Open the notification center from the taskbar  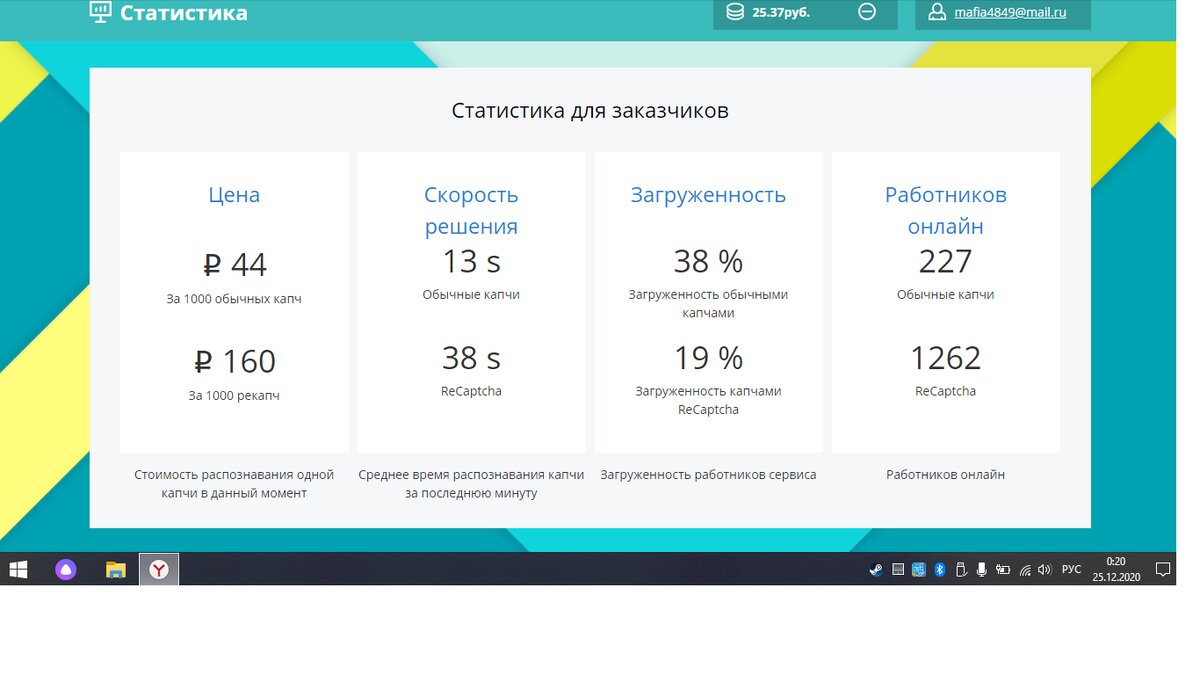pos(1162,568)
